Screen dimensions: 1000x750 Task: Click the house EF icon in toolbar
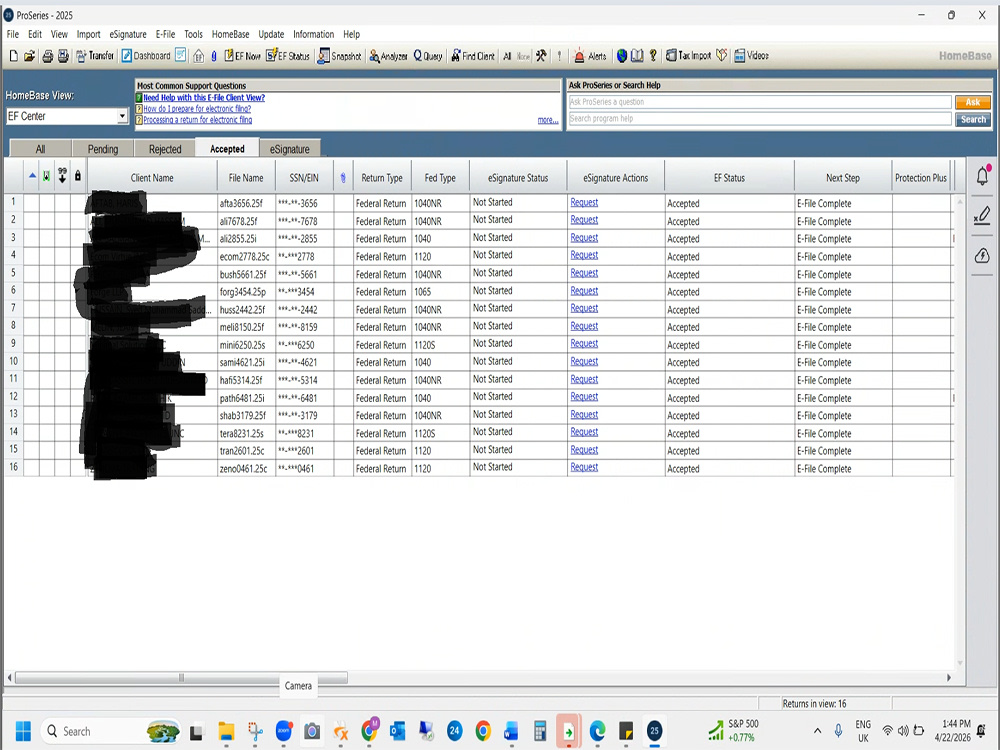pos(198,56)
